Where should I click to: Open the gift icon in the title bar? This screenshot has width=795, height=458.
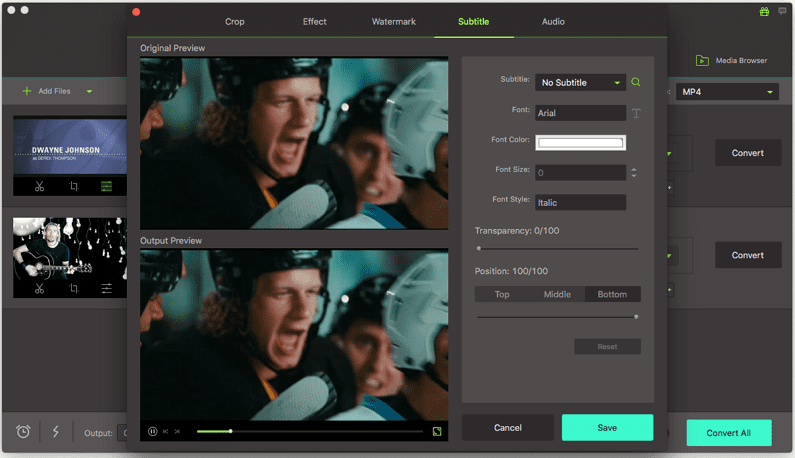(x=764, y=11)
